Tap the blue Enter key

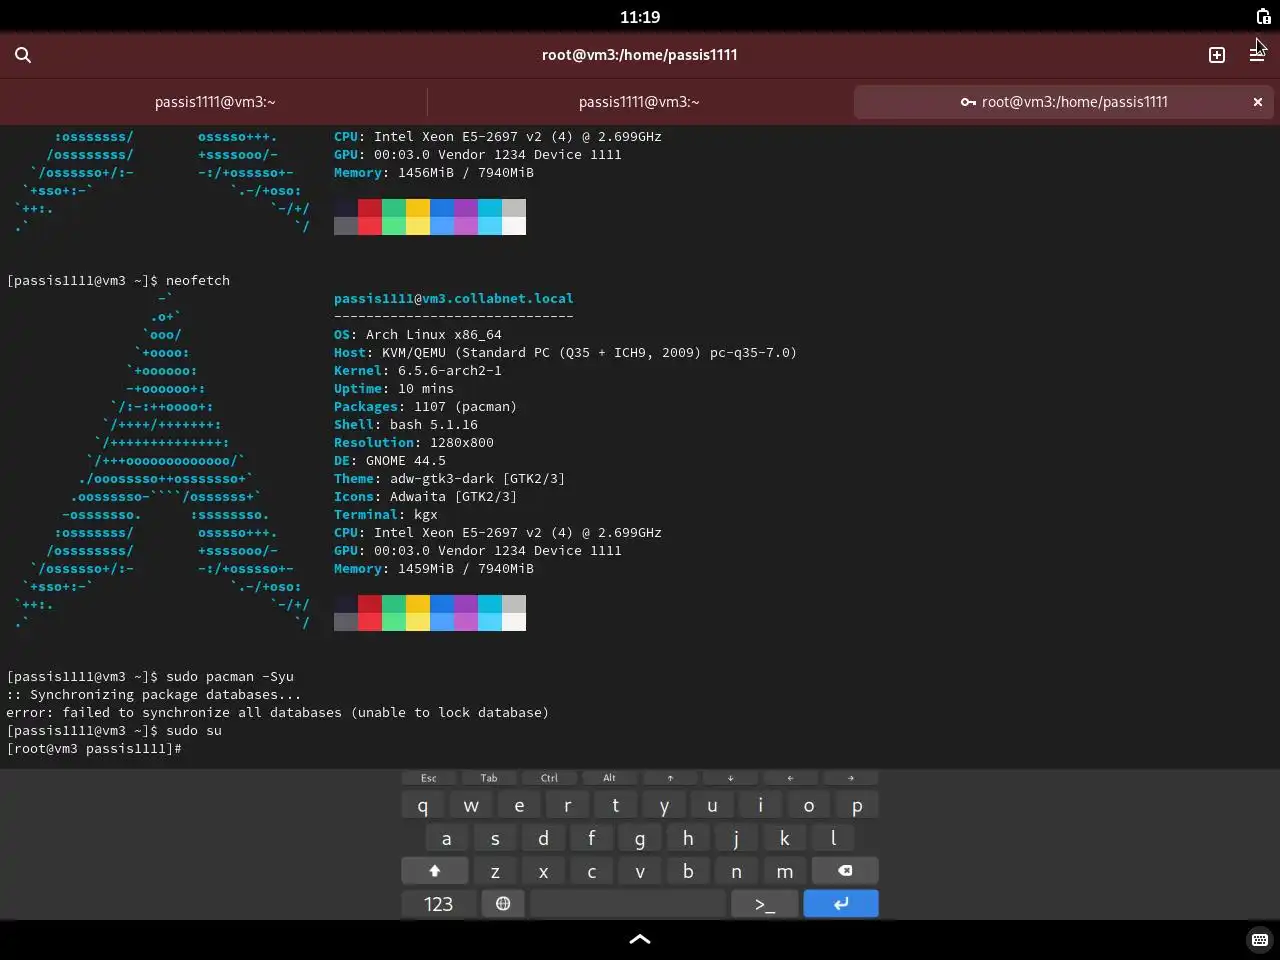pos(841,904)
